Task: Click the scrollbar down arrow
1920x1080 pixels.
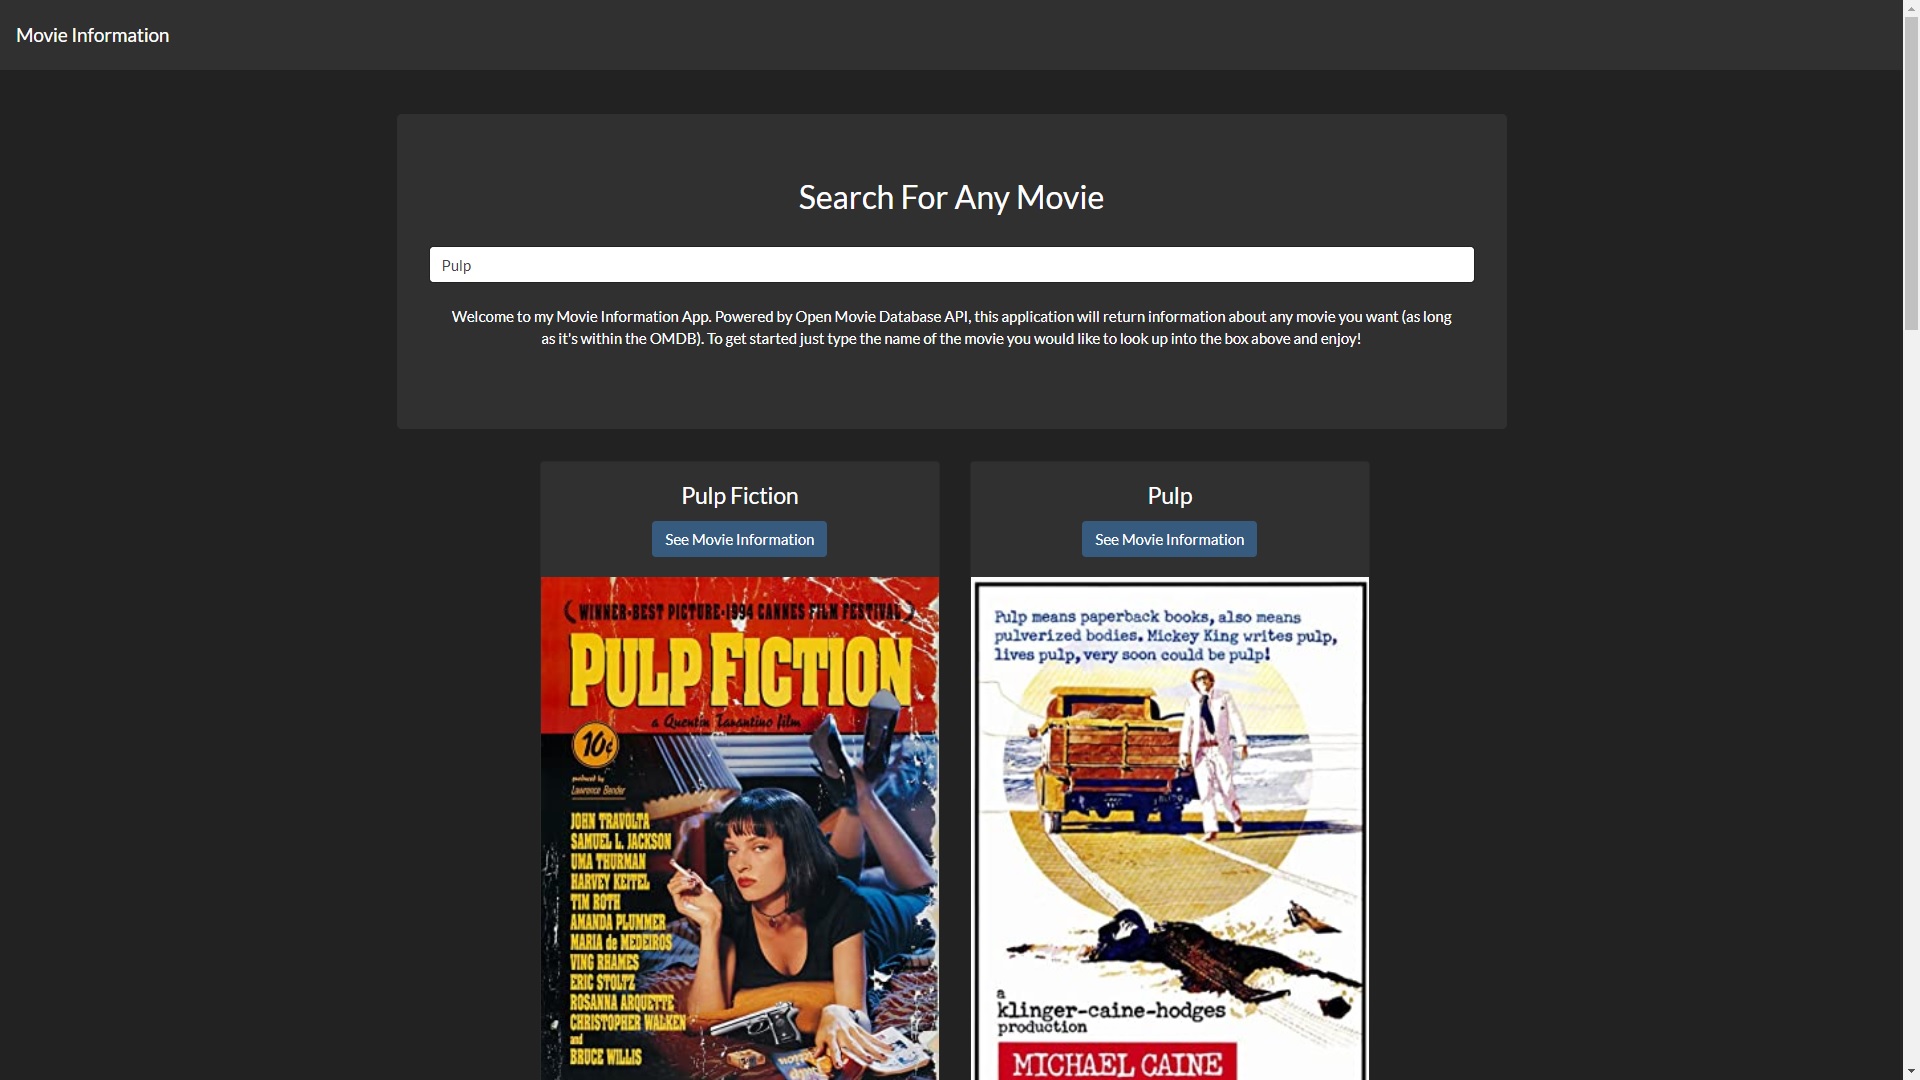Action: click(1911, 1071)
